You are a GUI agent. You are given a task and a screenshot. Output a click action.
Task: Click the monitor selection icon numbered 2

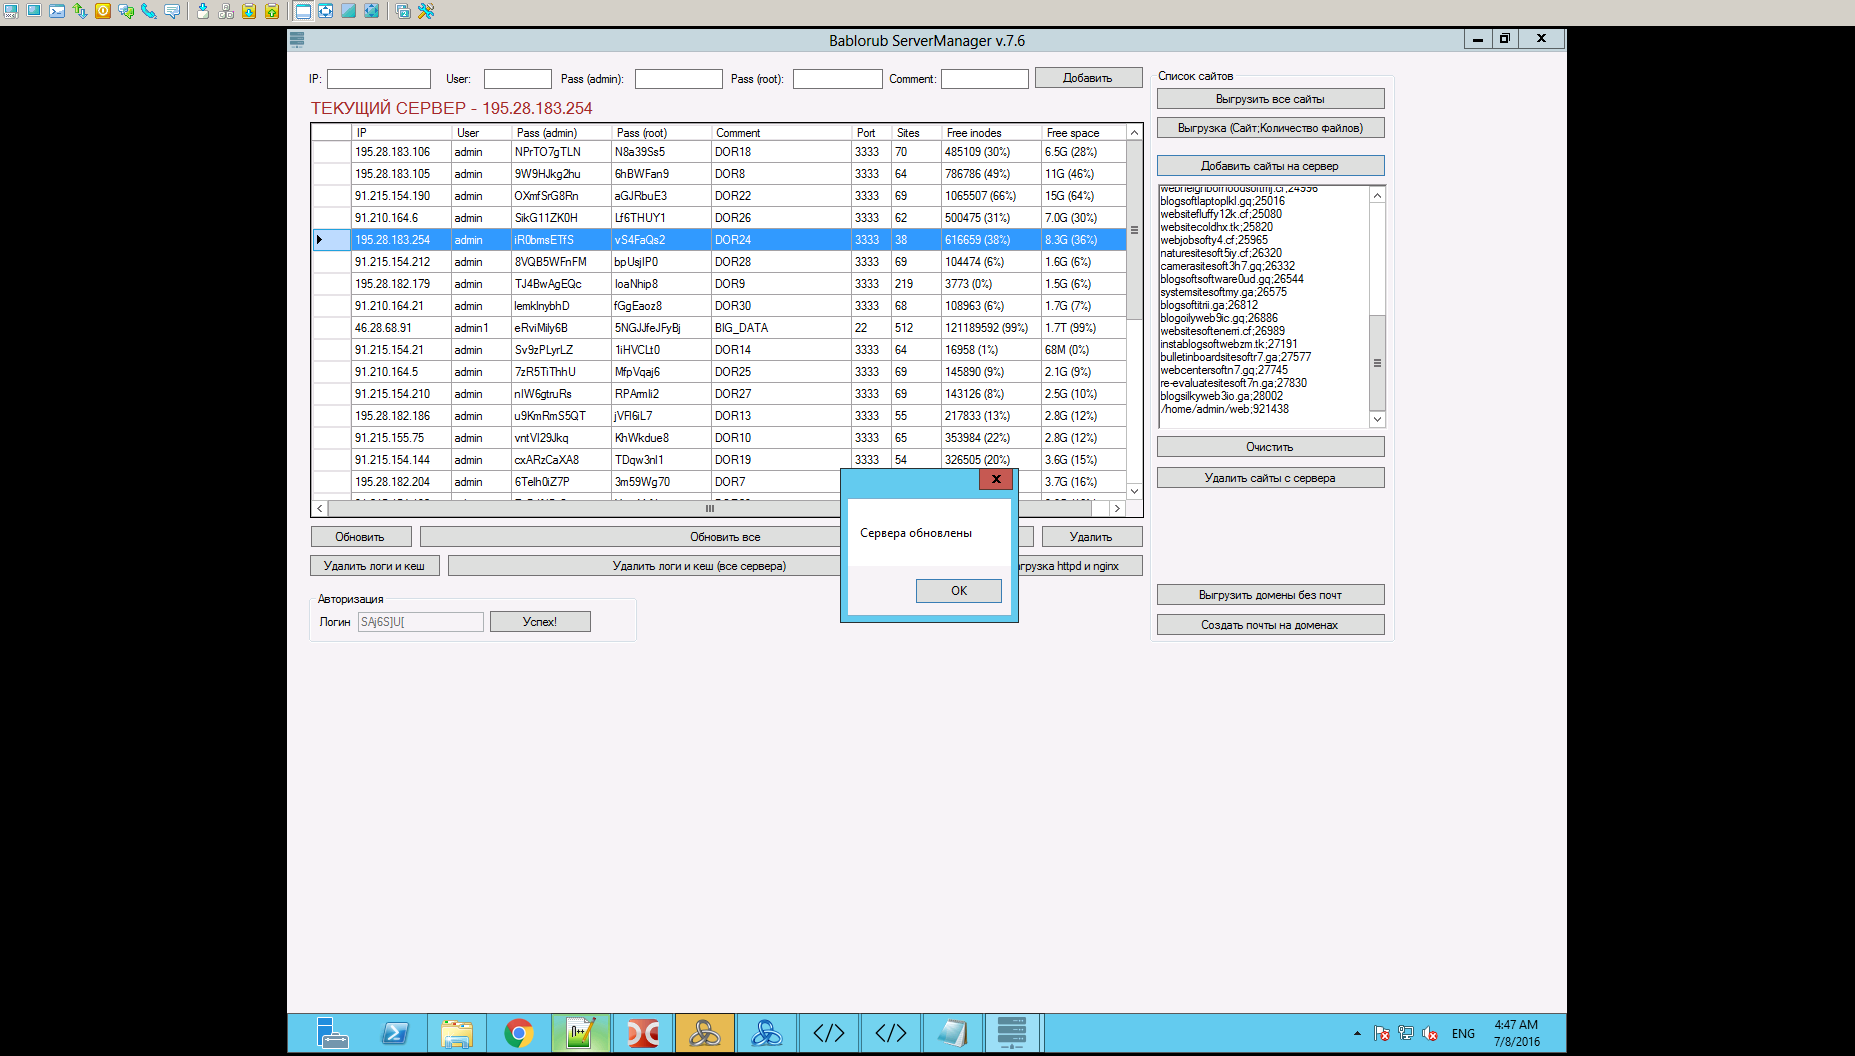[x=403, y=11]
